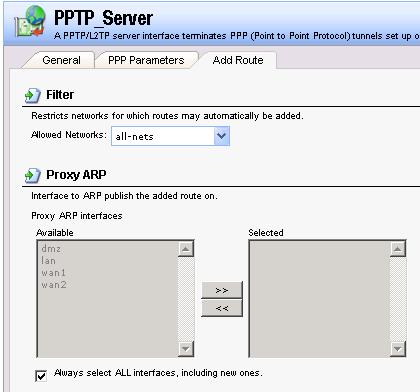Click Available list scroll-down arrow

(186, 349)
